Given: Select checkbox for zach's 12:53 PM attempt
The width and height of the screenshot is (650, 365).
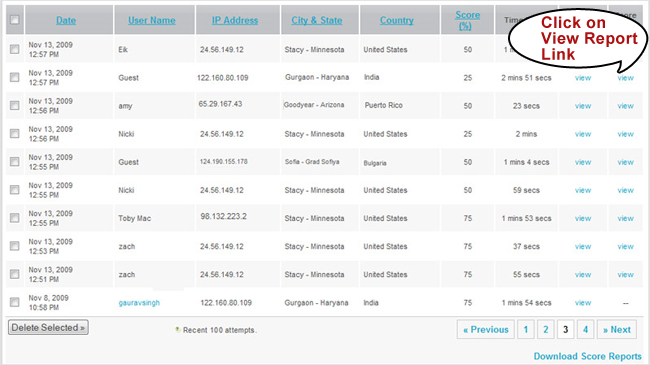Looking at the screenshot, I should [x=15, y=246].
